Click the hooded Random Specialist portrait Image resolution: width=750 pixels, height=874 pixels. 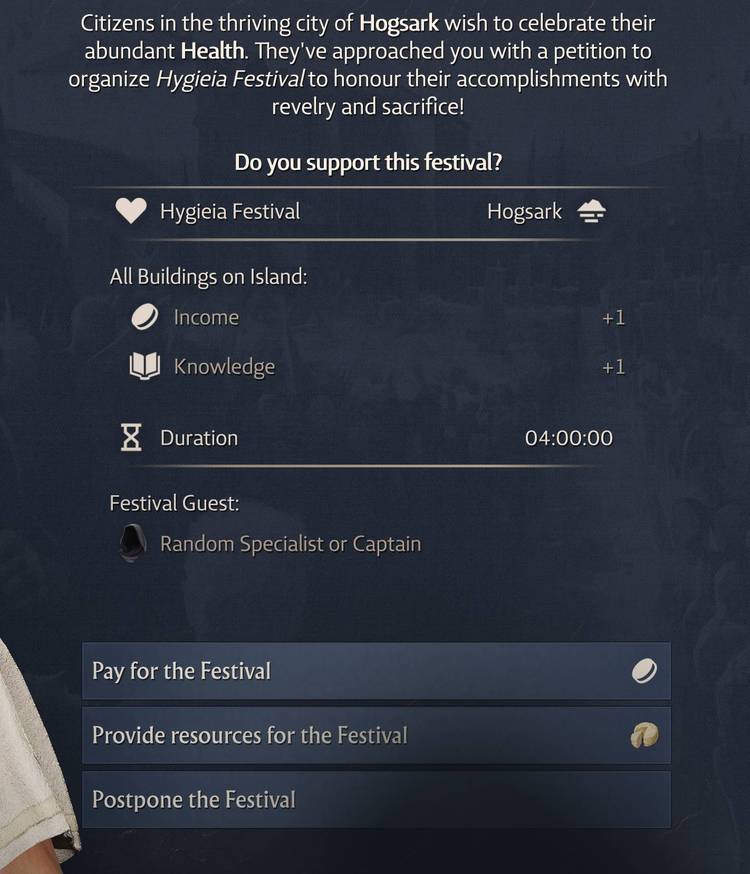pos(131,543)
